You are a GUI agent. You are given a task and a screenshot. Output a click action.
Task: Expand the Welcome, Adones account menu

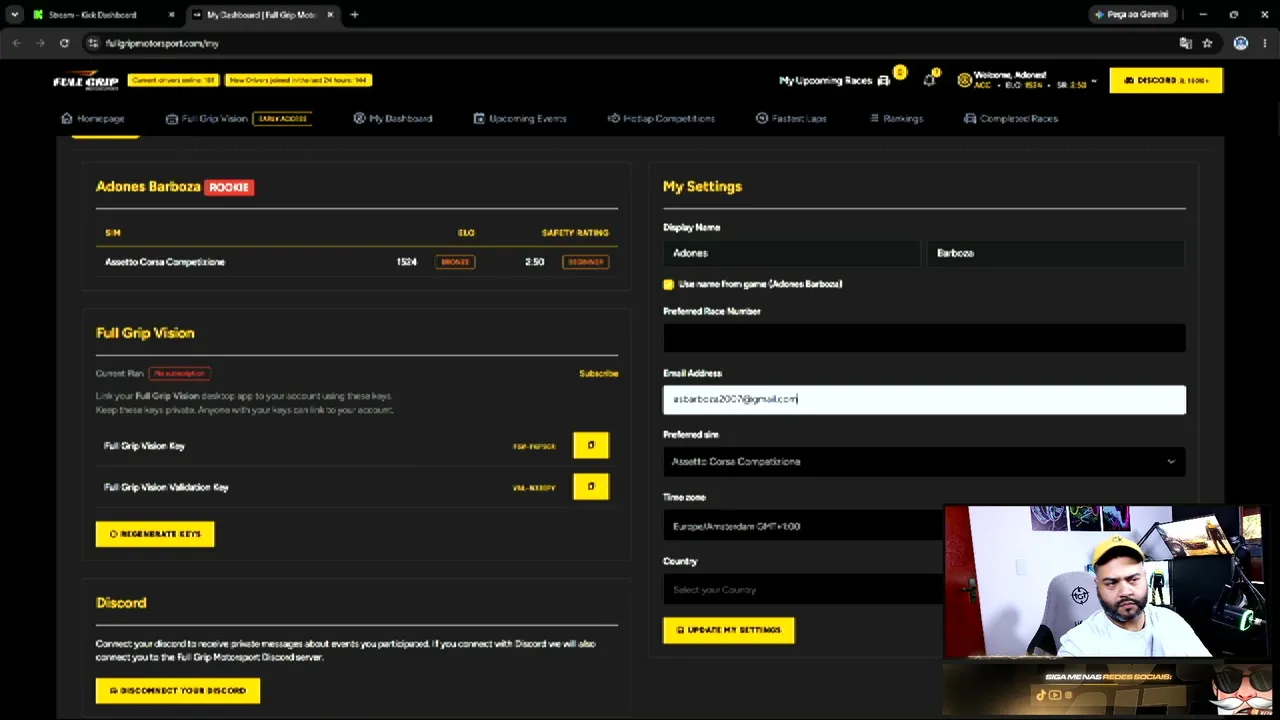pyautogui.click(x=1028, y=80)
